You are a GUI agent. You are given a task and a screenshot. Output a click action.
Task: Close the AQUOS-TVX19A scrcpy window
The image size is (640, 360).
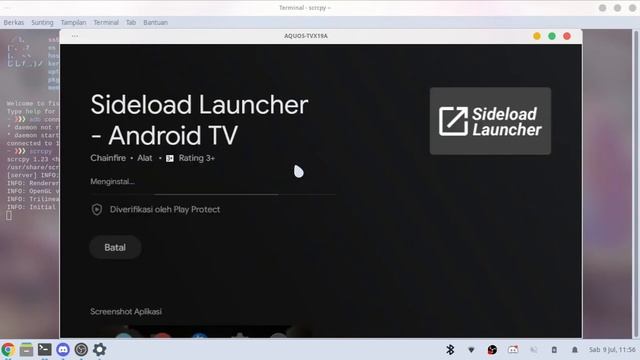[x=567, y=36]
